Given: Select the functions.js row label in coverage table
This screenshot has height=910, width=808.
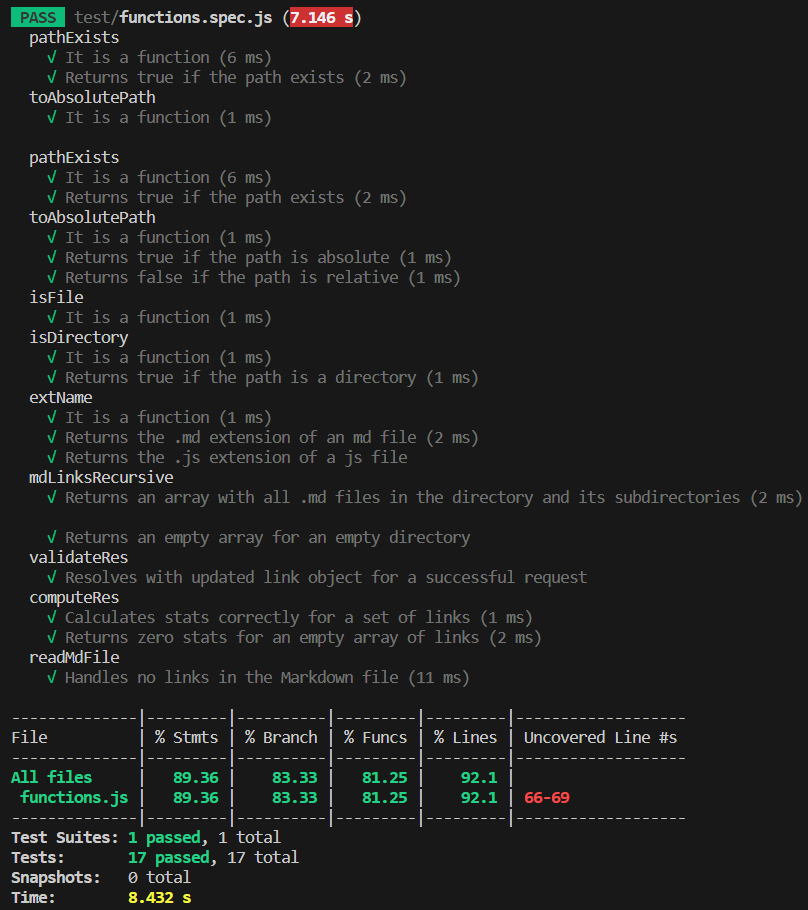Looking at the screenshot, I should (x=74, y=797).
